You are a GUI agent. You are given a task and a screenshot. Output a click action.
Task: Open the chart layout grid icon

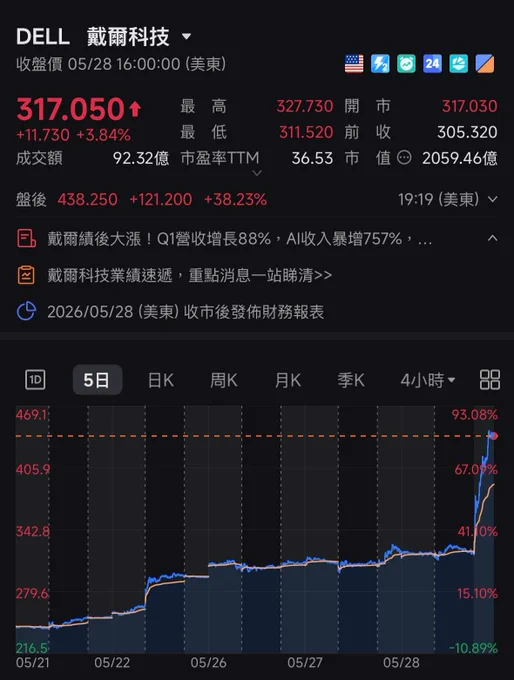[x=490, y=380]
